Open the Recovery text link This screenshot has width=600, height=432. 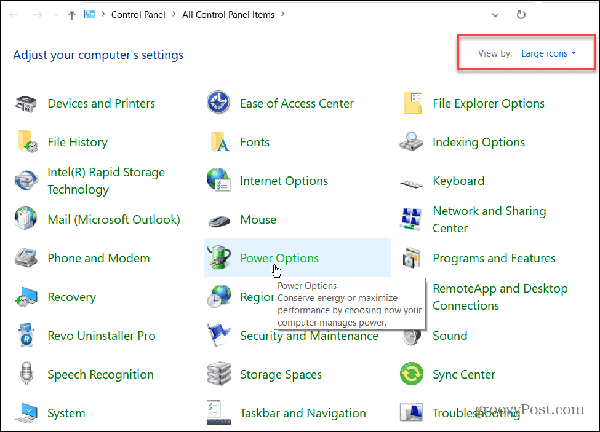click(x=72, y=297)
